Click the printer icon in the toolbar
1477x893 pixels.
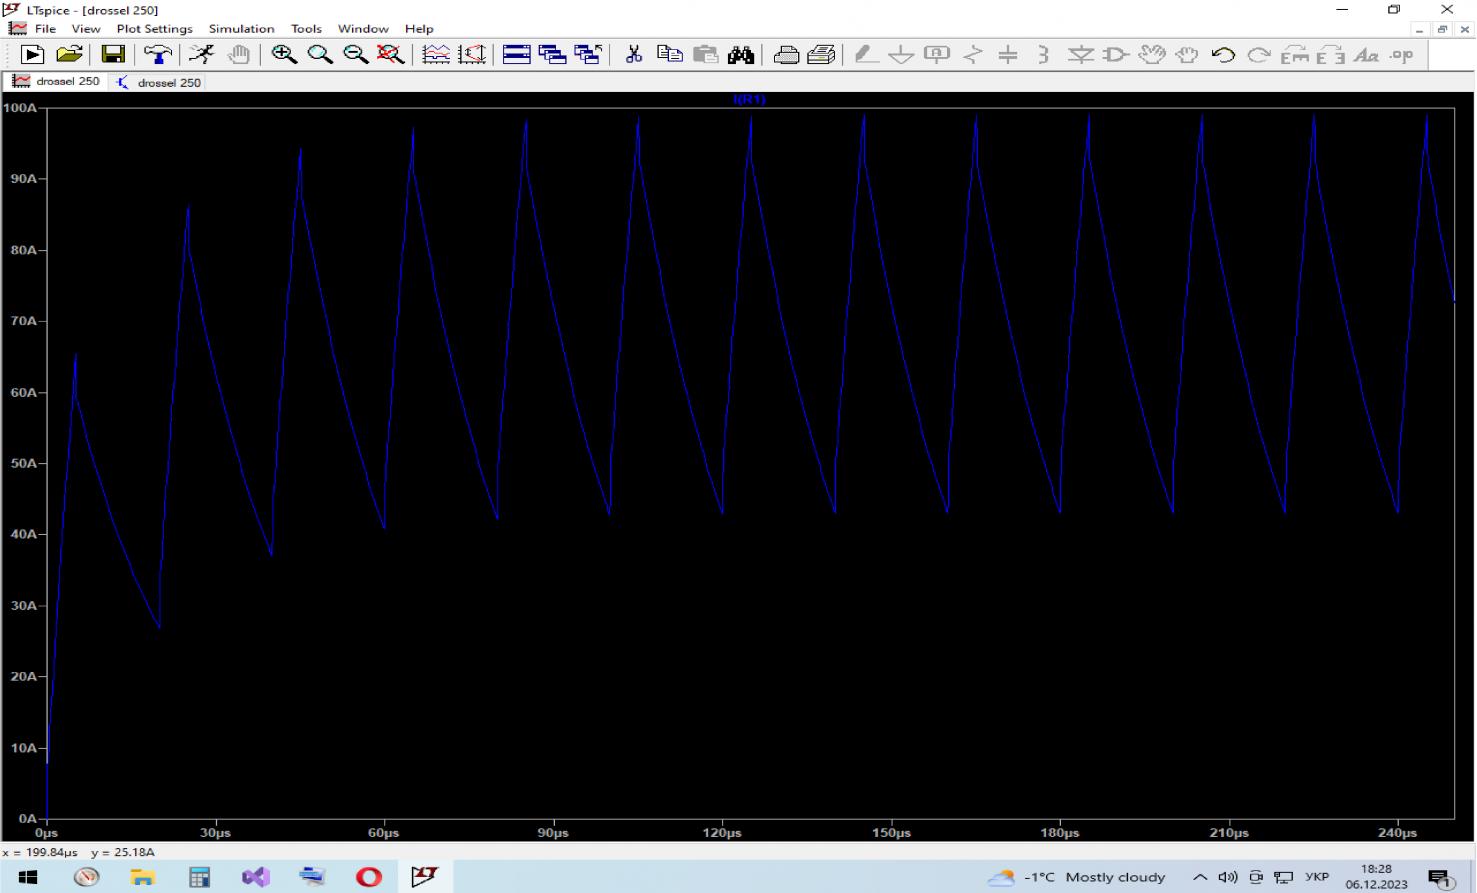786,55
